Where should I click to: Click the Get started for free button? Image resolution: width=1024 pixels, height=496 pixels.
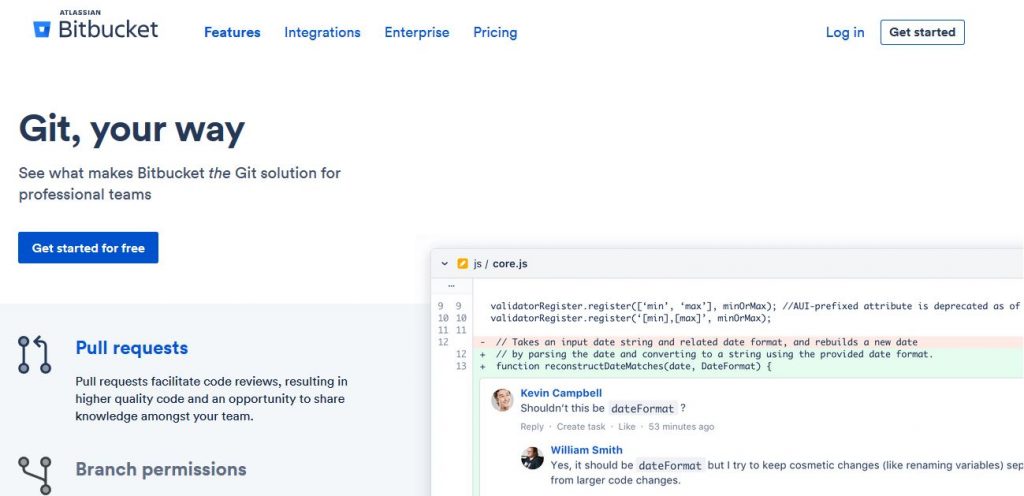point(88,248)
